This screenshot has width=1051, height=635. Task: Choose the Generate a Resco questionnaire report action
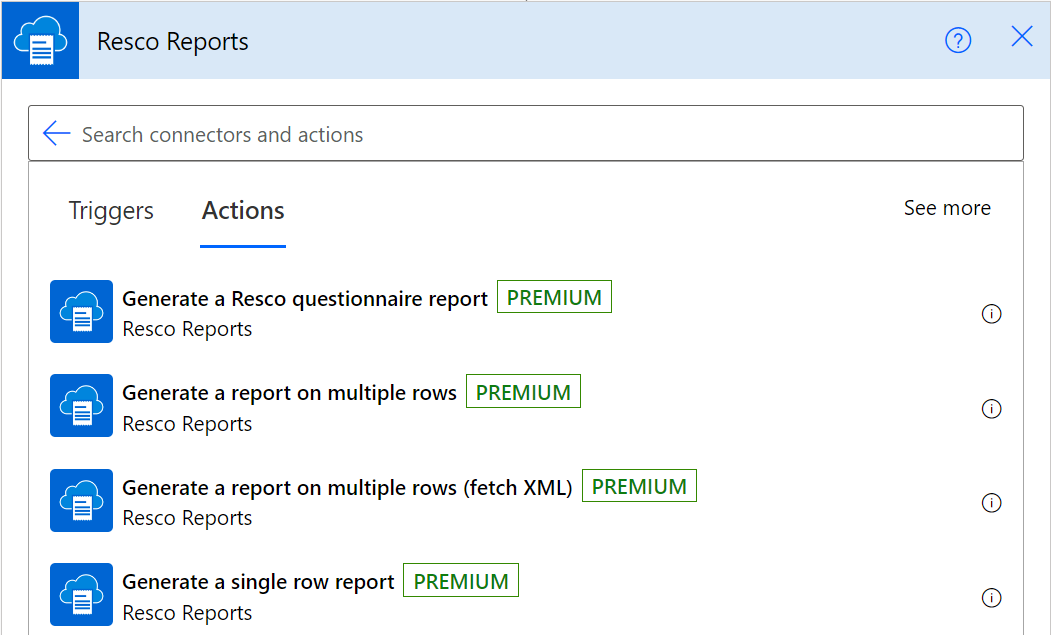(x=305, y=299)
